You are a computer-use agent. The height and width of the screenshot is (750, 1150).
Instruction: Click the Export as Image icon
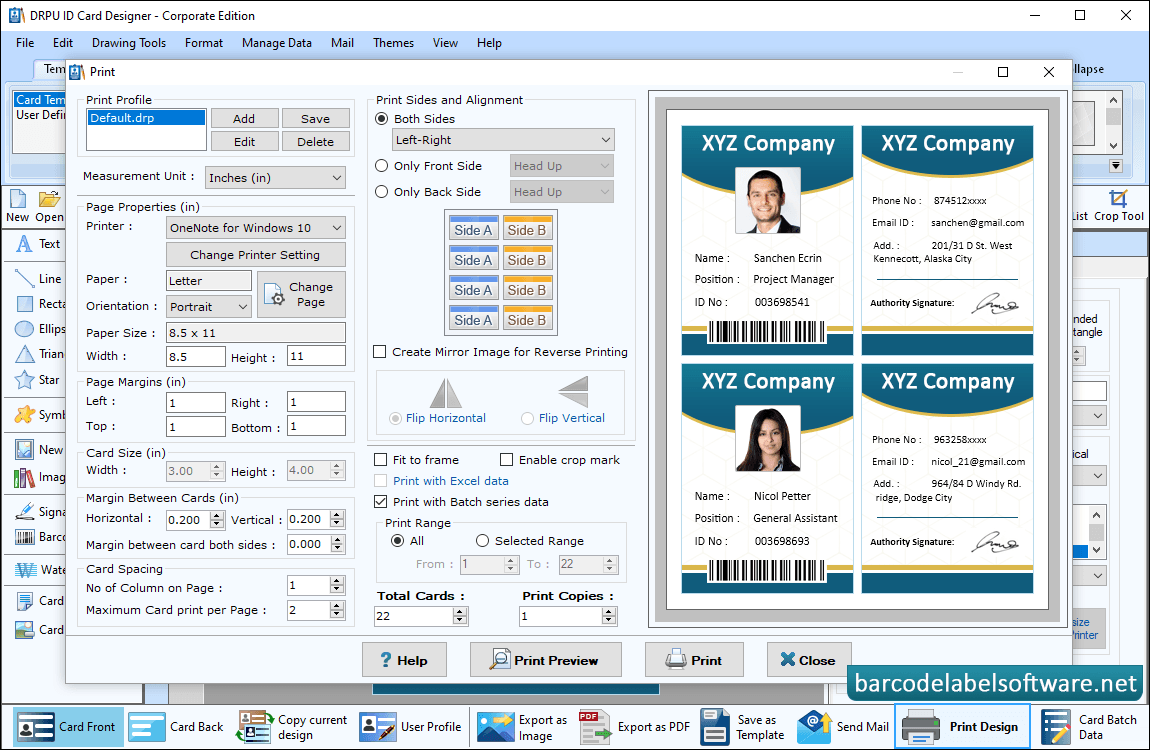(496, 727)
